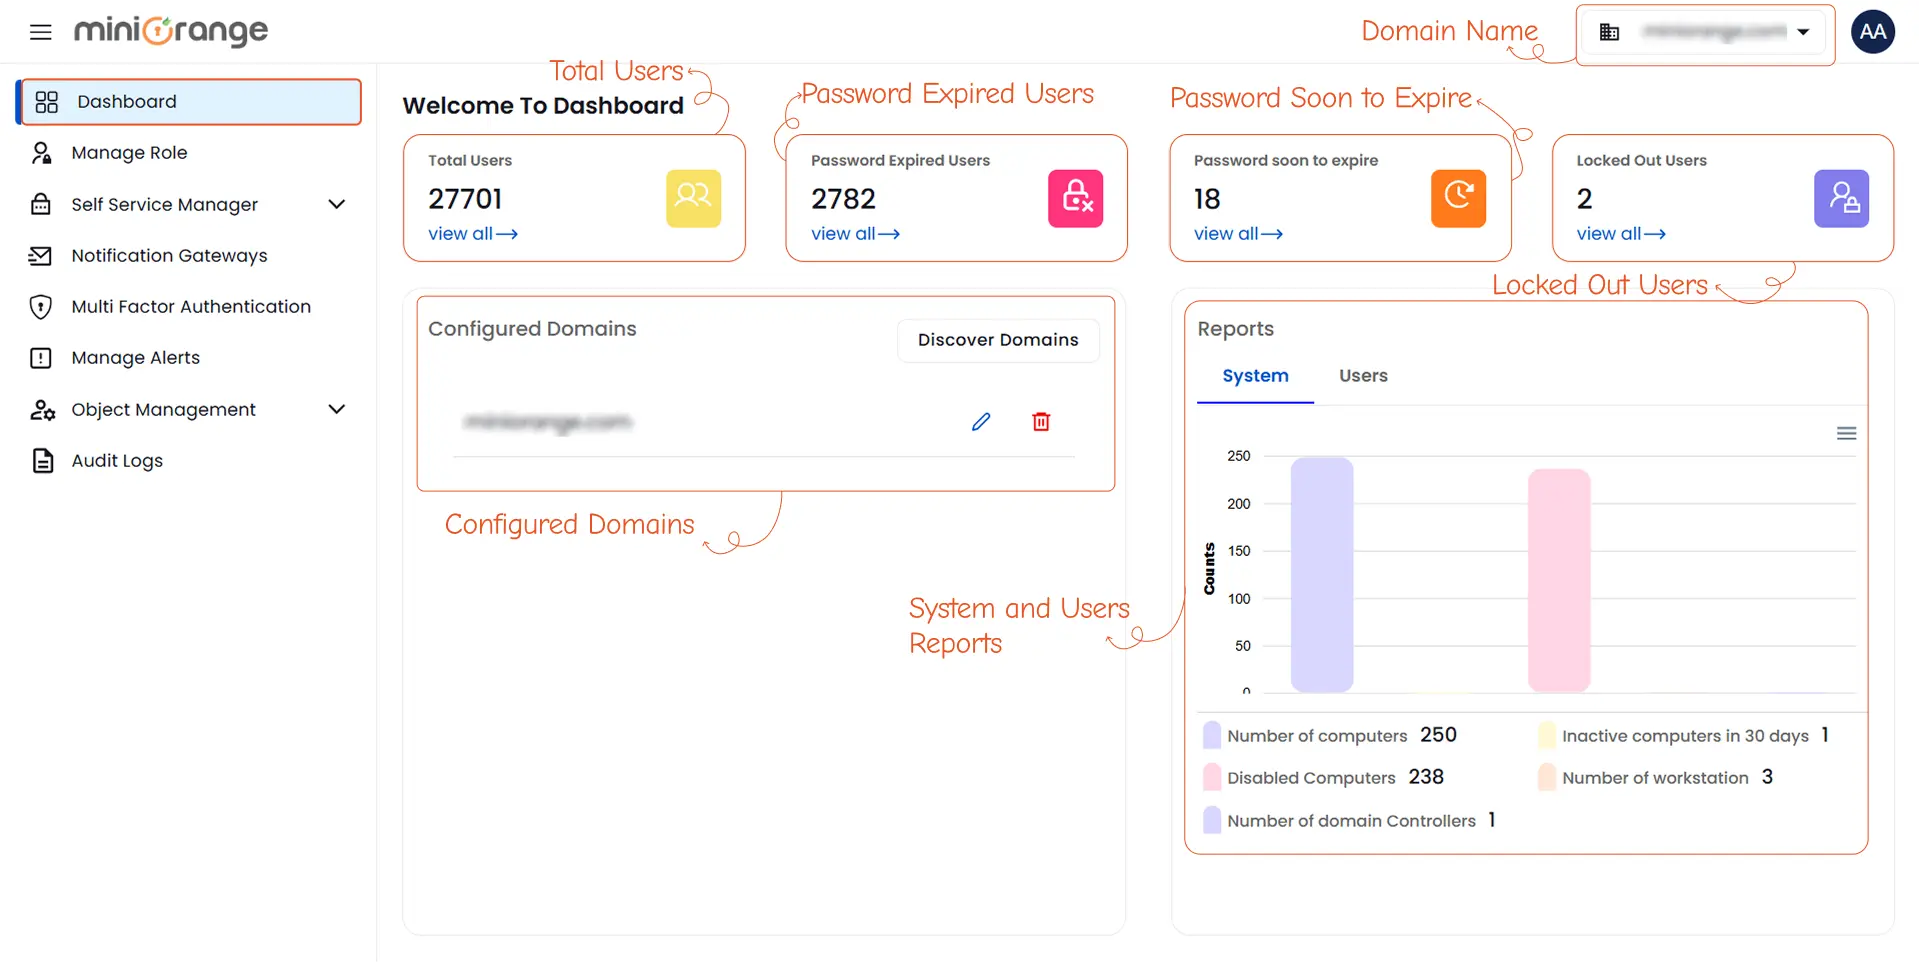1920x962 pixels.
Task: Click the Disabled Computers pink bar
Action: 1557,580
